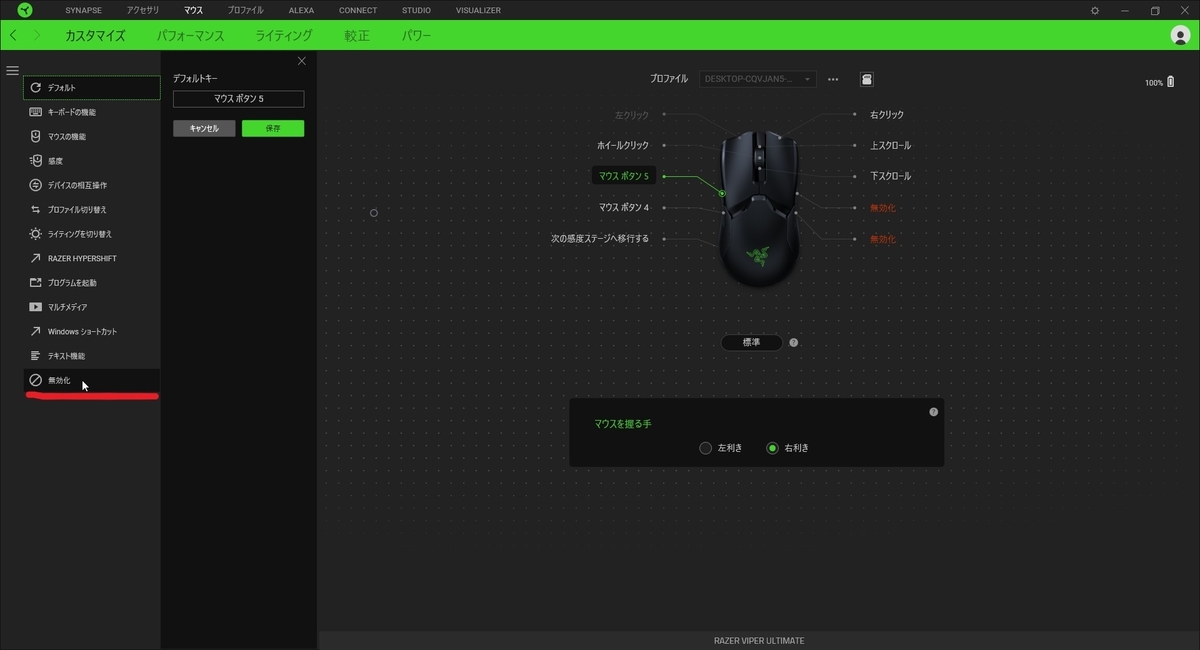The image size is (1200, 650).
Task: Open the settings gear icon
Action: 1095,10
